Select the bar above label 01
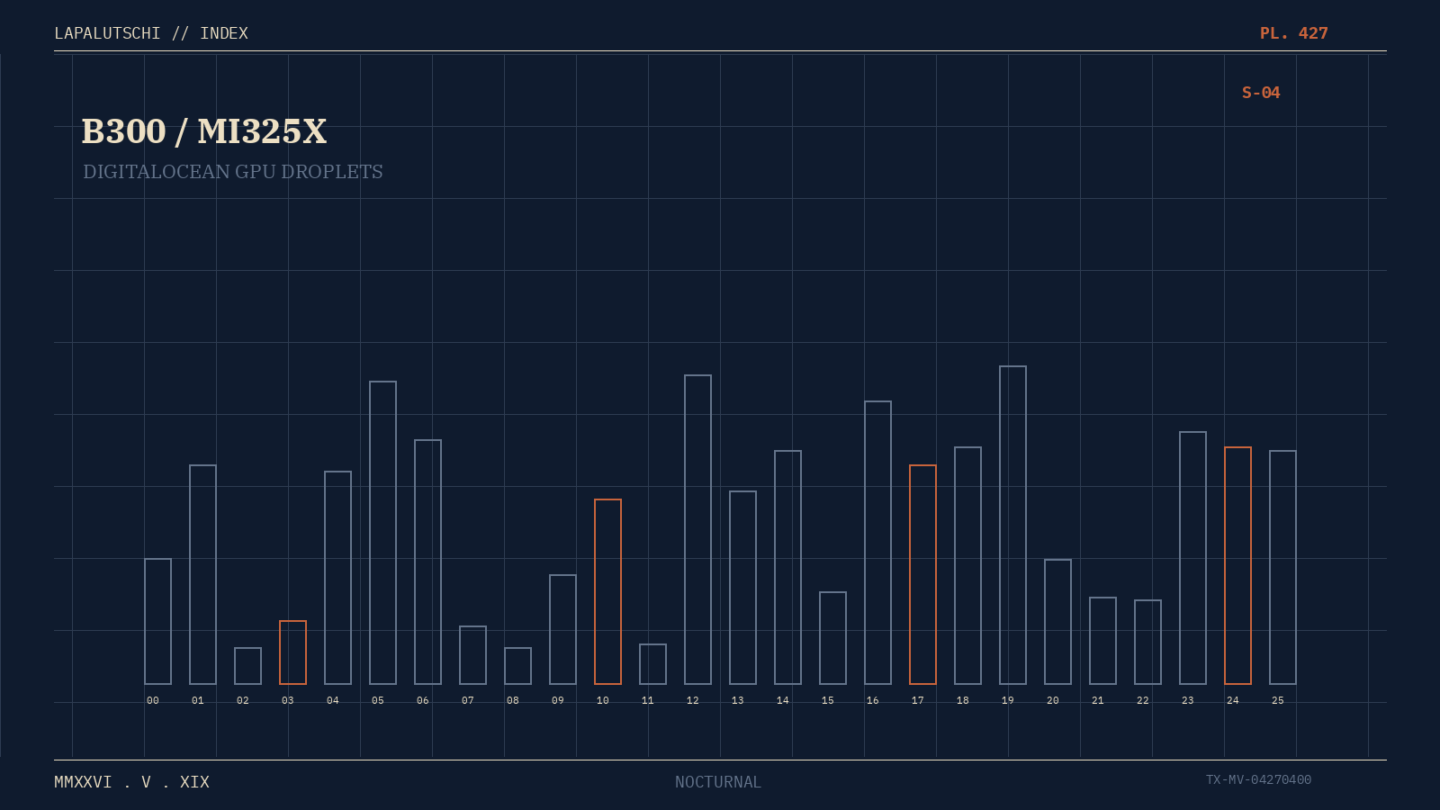Screen dimensions: 1440x810 click(x=203, y=575)
